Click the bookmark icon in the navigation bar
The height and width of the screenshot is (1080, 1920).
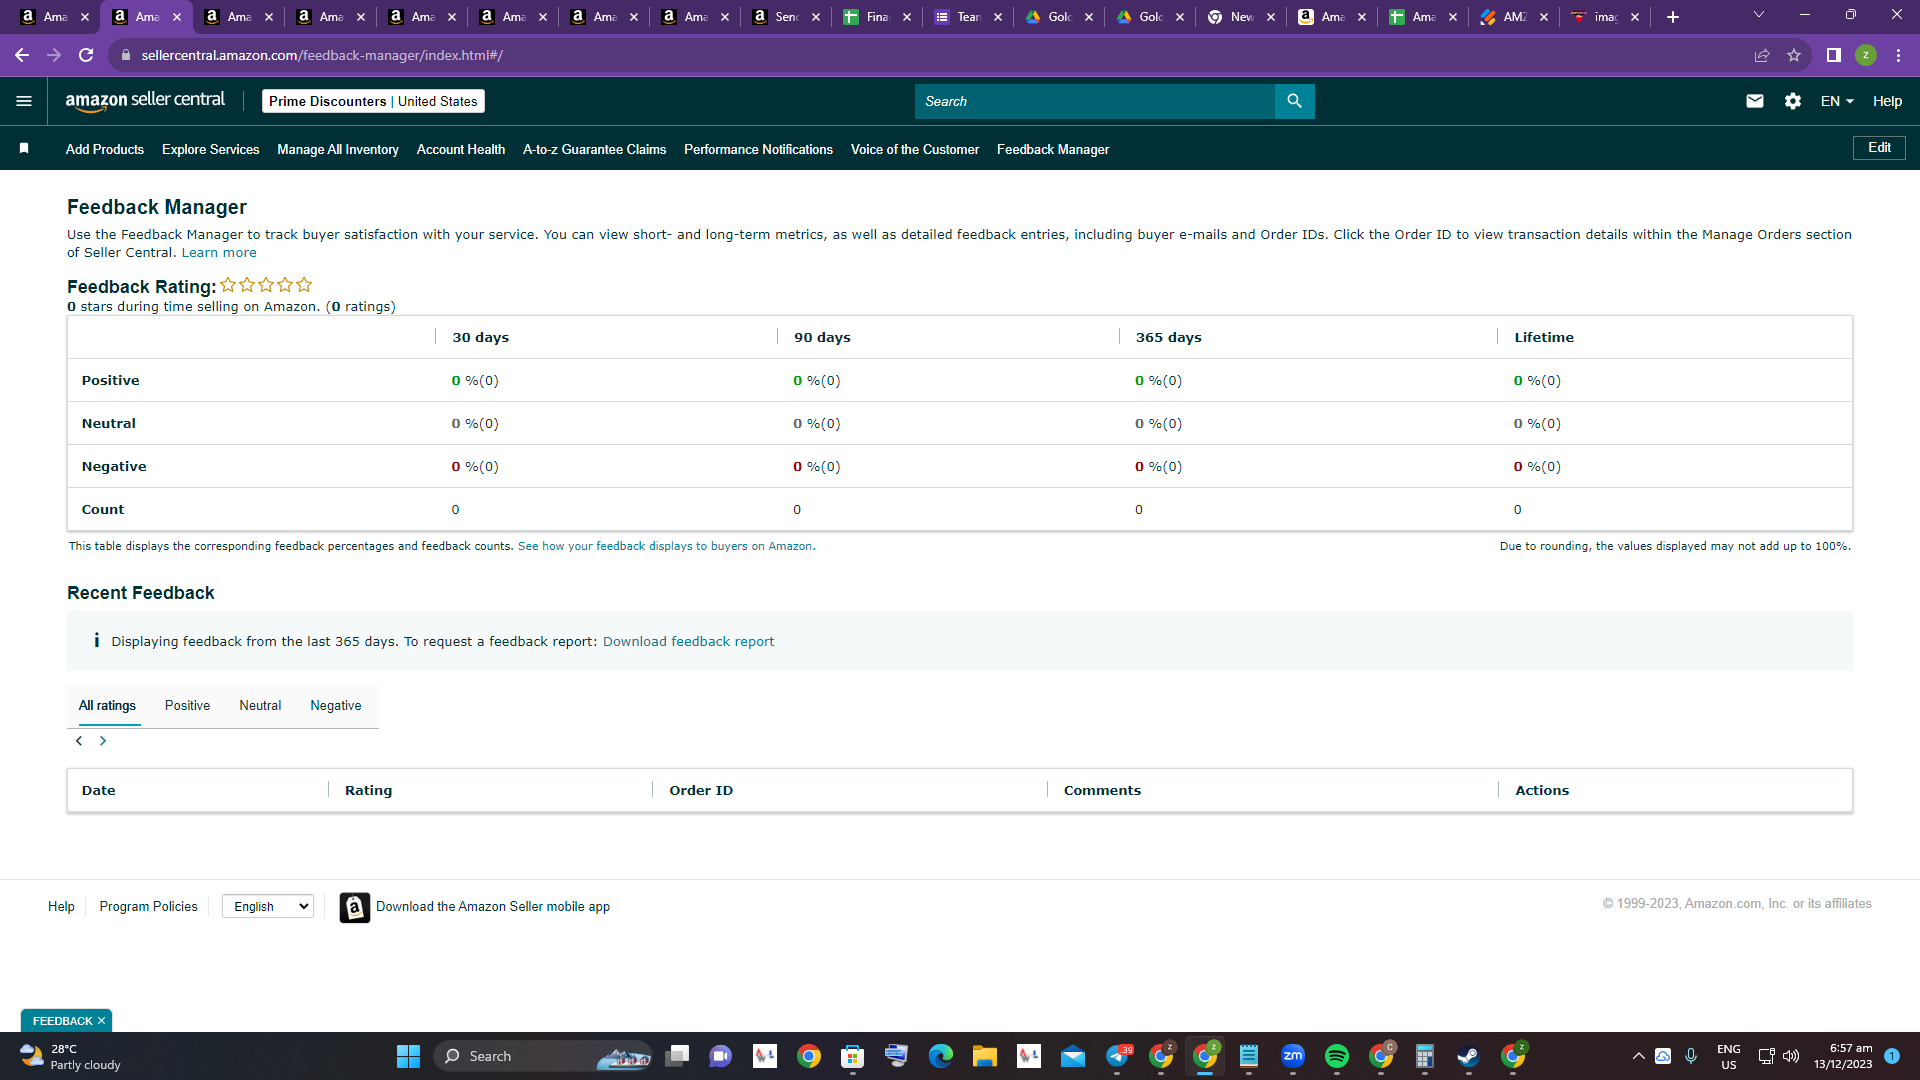click(x=24, y=149)
